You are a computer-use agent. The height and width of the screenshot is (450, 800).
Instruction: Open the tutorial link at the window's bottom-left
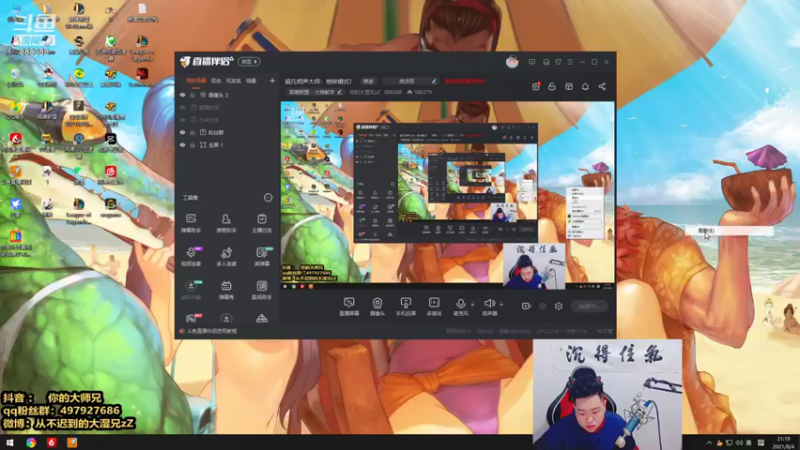point(212,331)
